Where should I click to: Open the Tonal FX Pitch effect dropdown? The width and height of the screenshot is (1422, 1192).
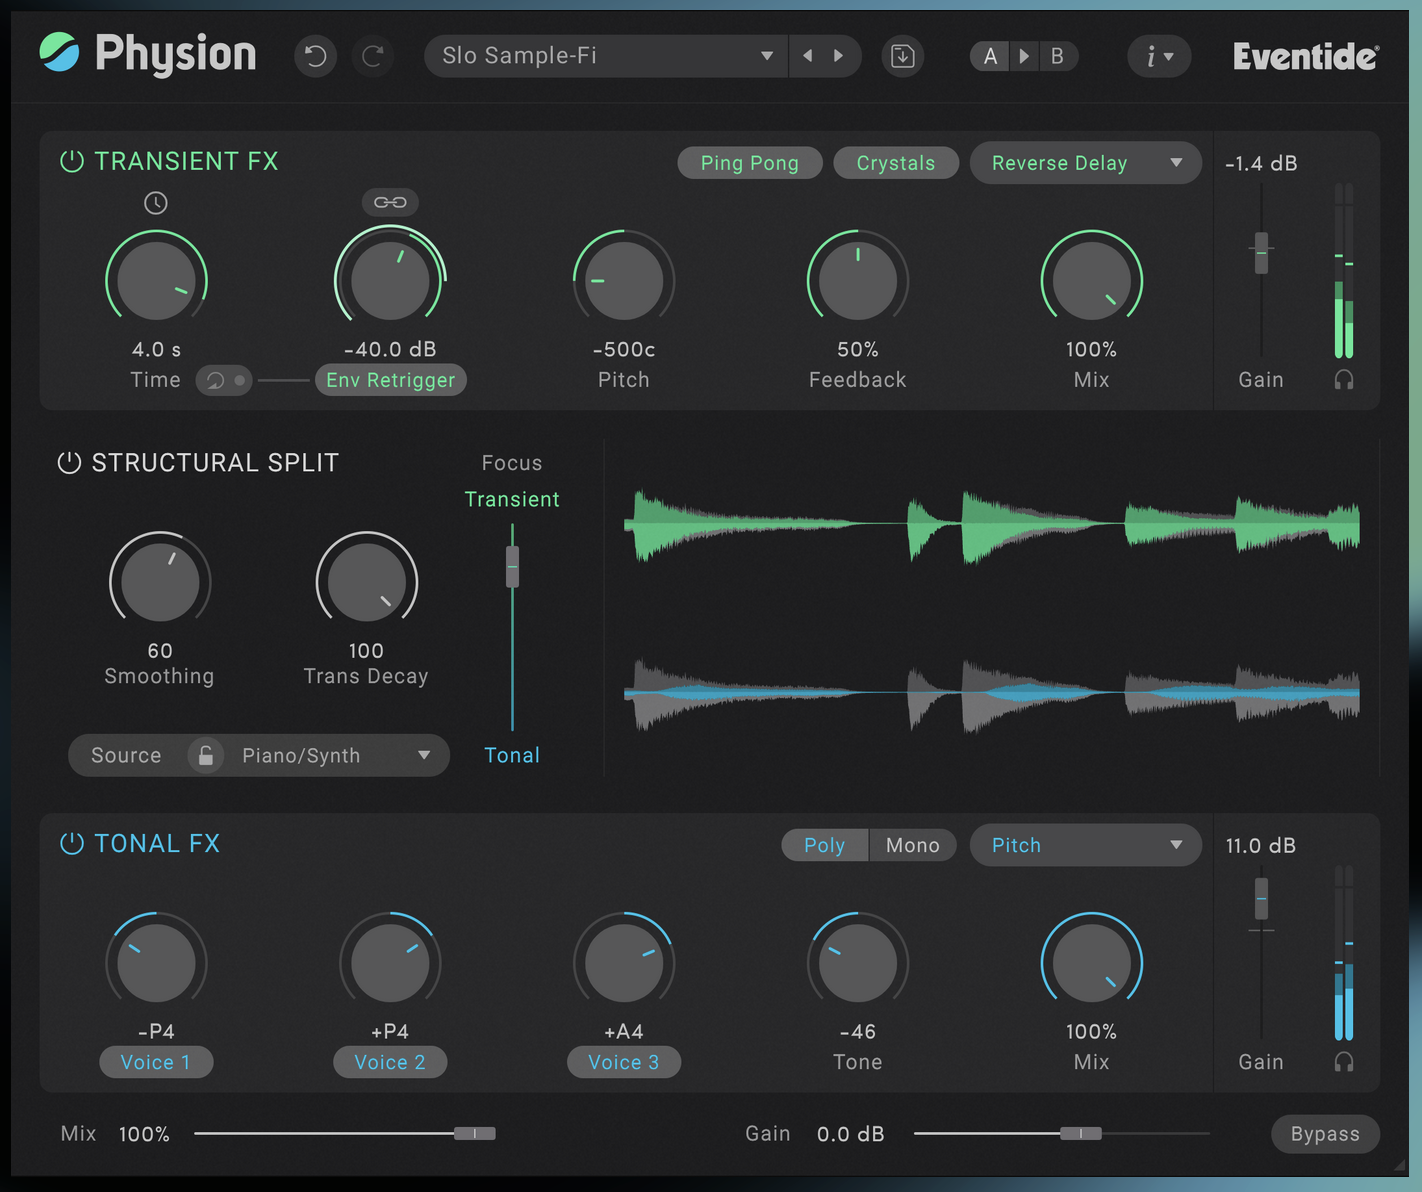[1085, 845]
